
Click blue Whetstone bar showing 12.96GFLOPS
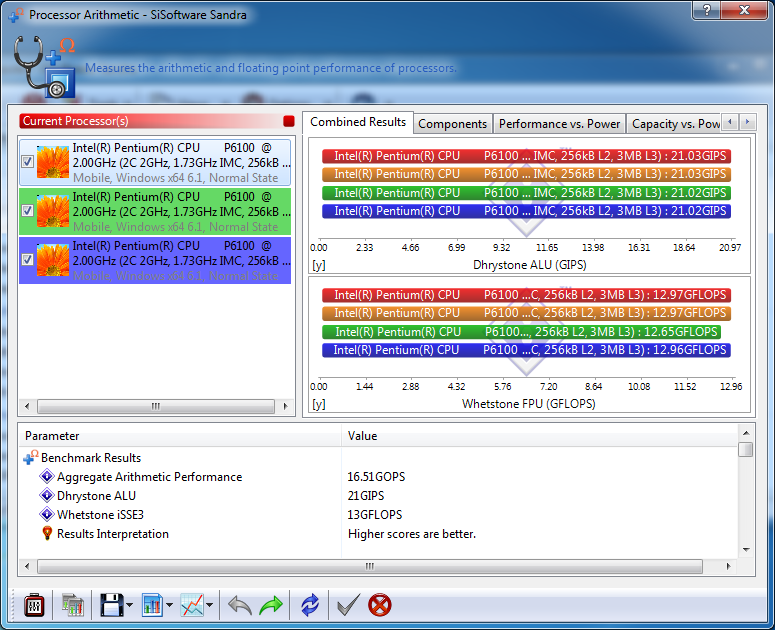pyautogui.click(x=526, y=350)
